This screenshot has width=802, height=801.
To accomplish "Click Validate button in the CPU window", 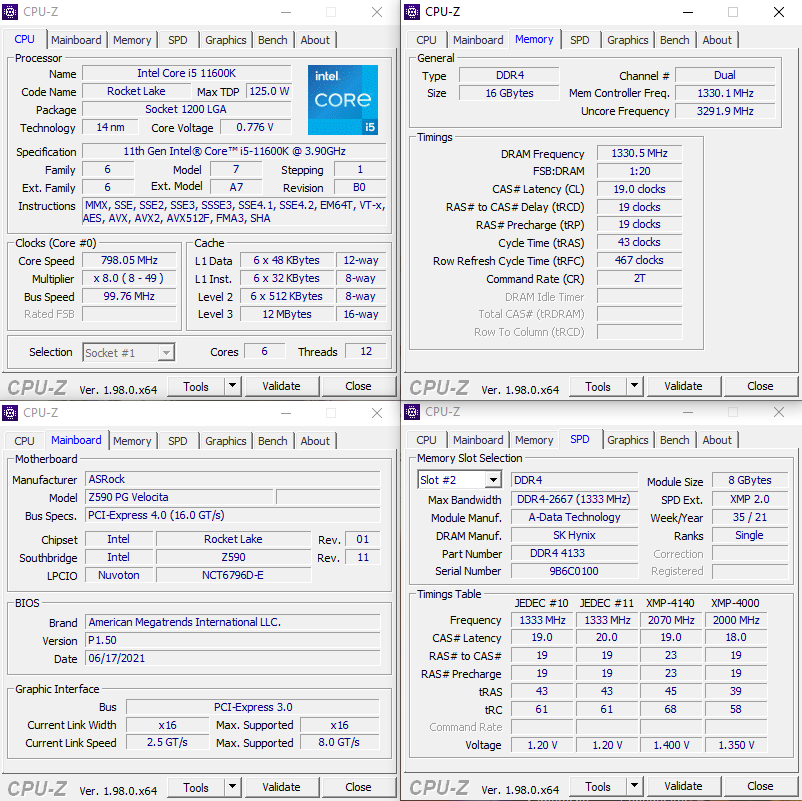I will point(282,386).
